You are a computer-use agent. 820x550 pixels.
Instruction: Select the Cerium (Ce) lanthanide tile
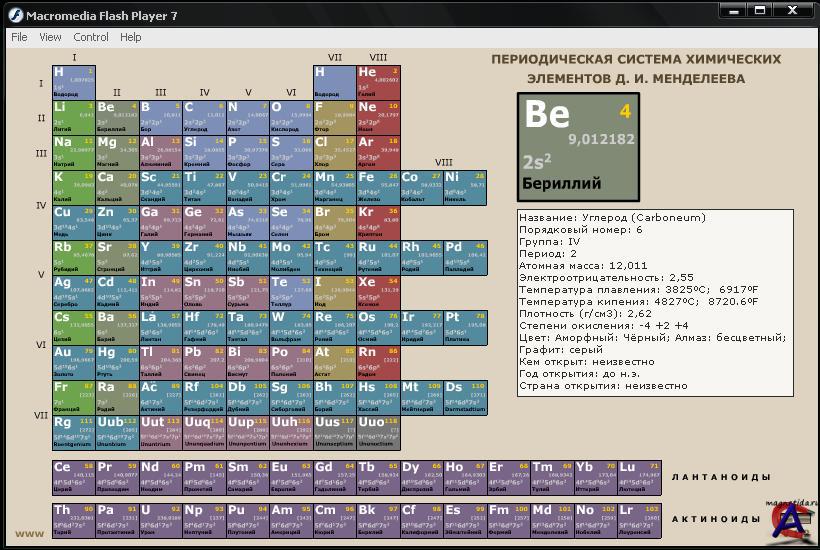tap(73, 476)
